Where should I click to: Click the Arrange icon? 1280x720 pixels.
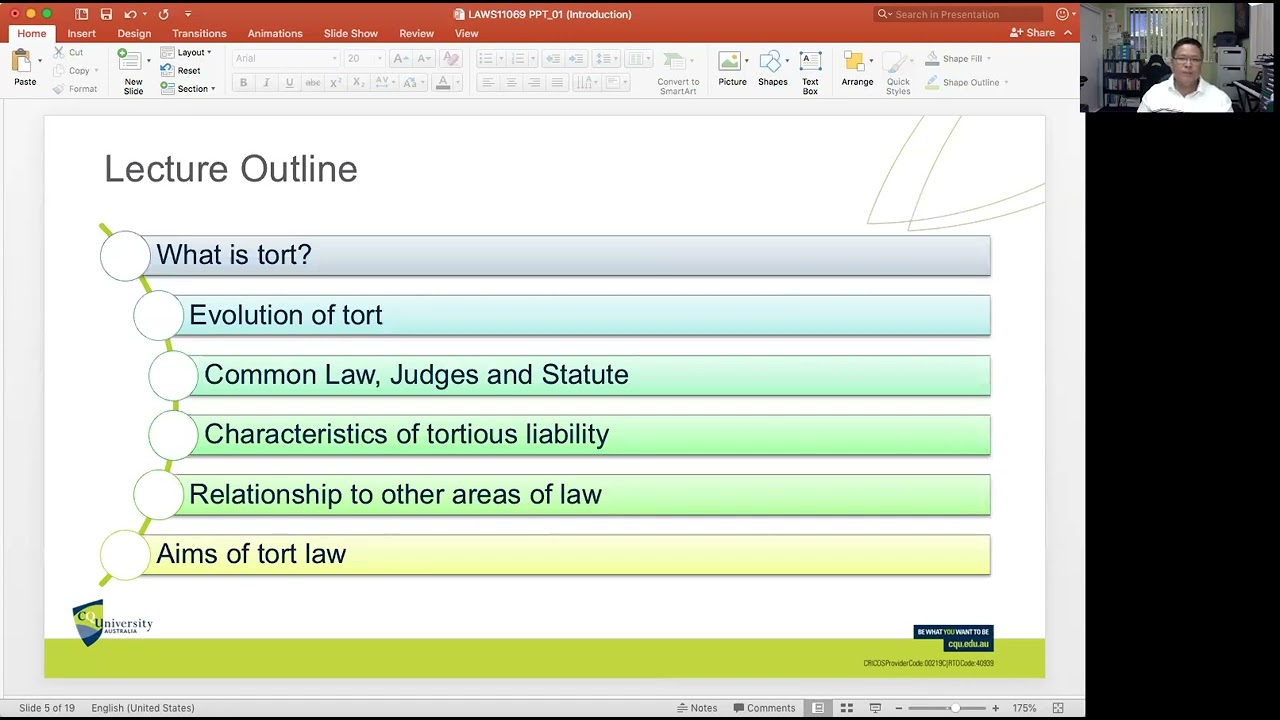pos(854,61)
